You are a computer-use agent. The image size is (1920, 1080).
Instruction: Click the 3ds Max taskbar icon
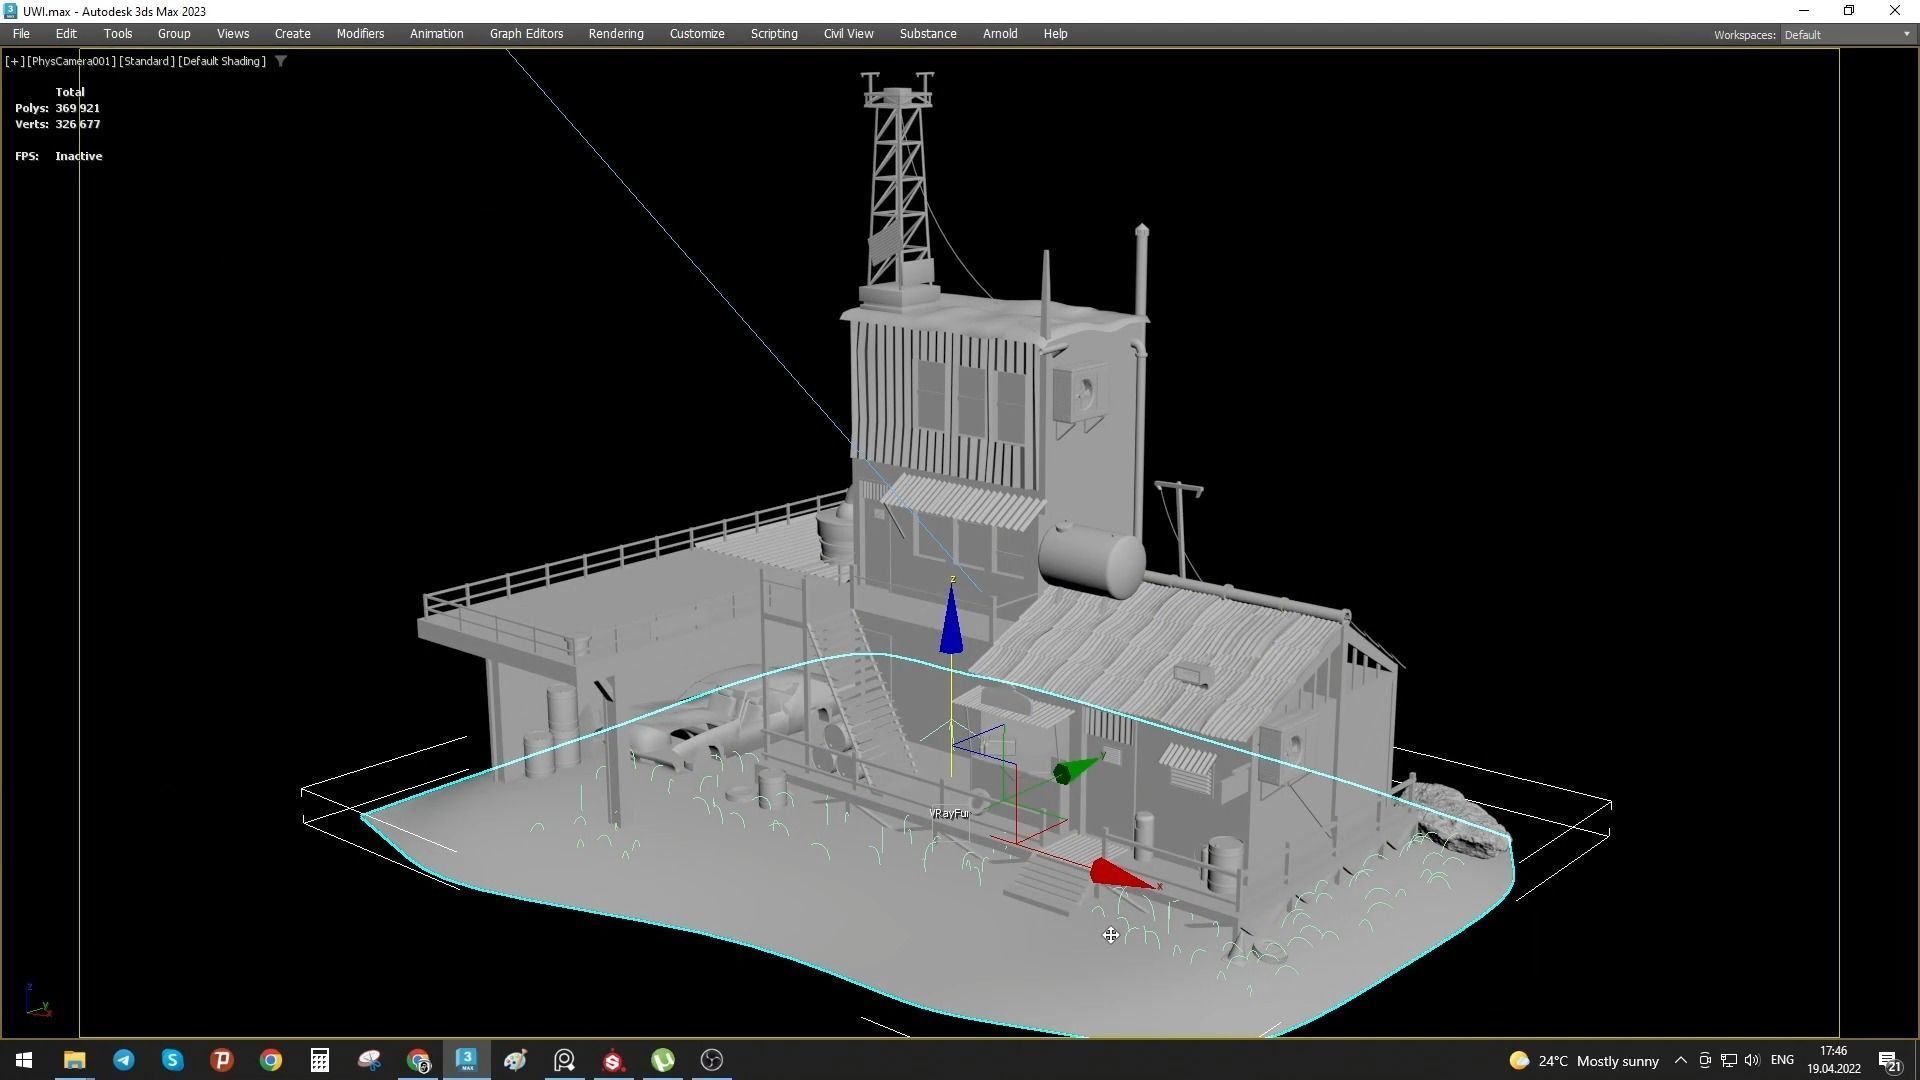[x=467, y=1060]
